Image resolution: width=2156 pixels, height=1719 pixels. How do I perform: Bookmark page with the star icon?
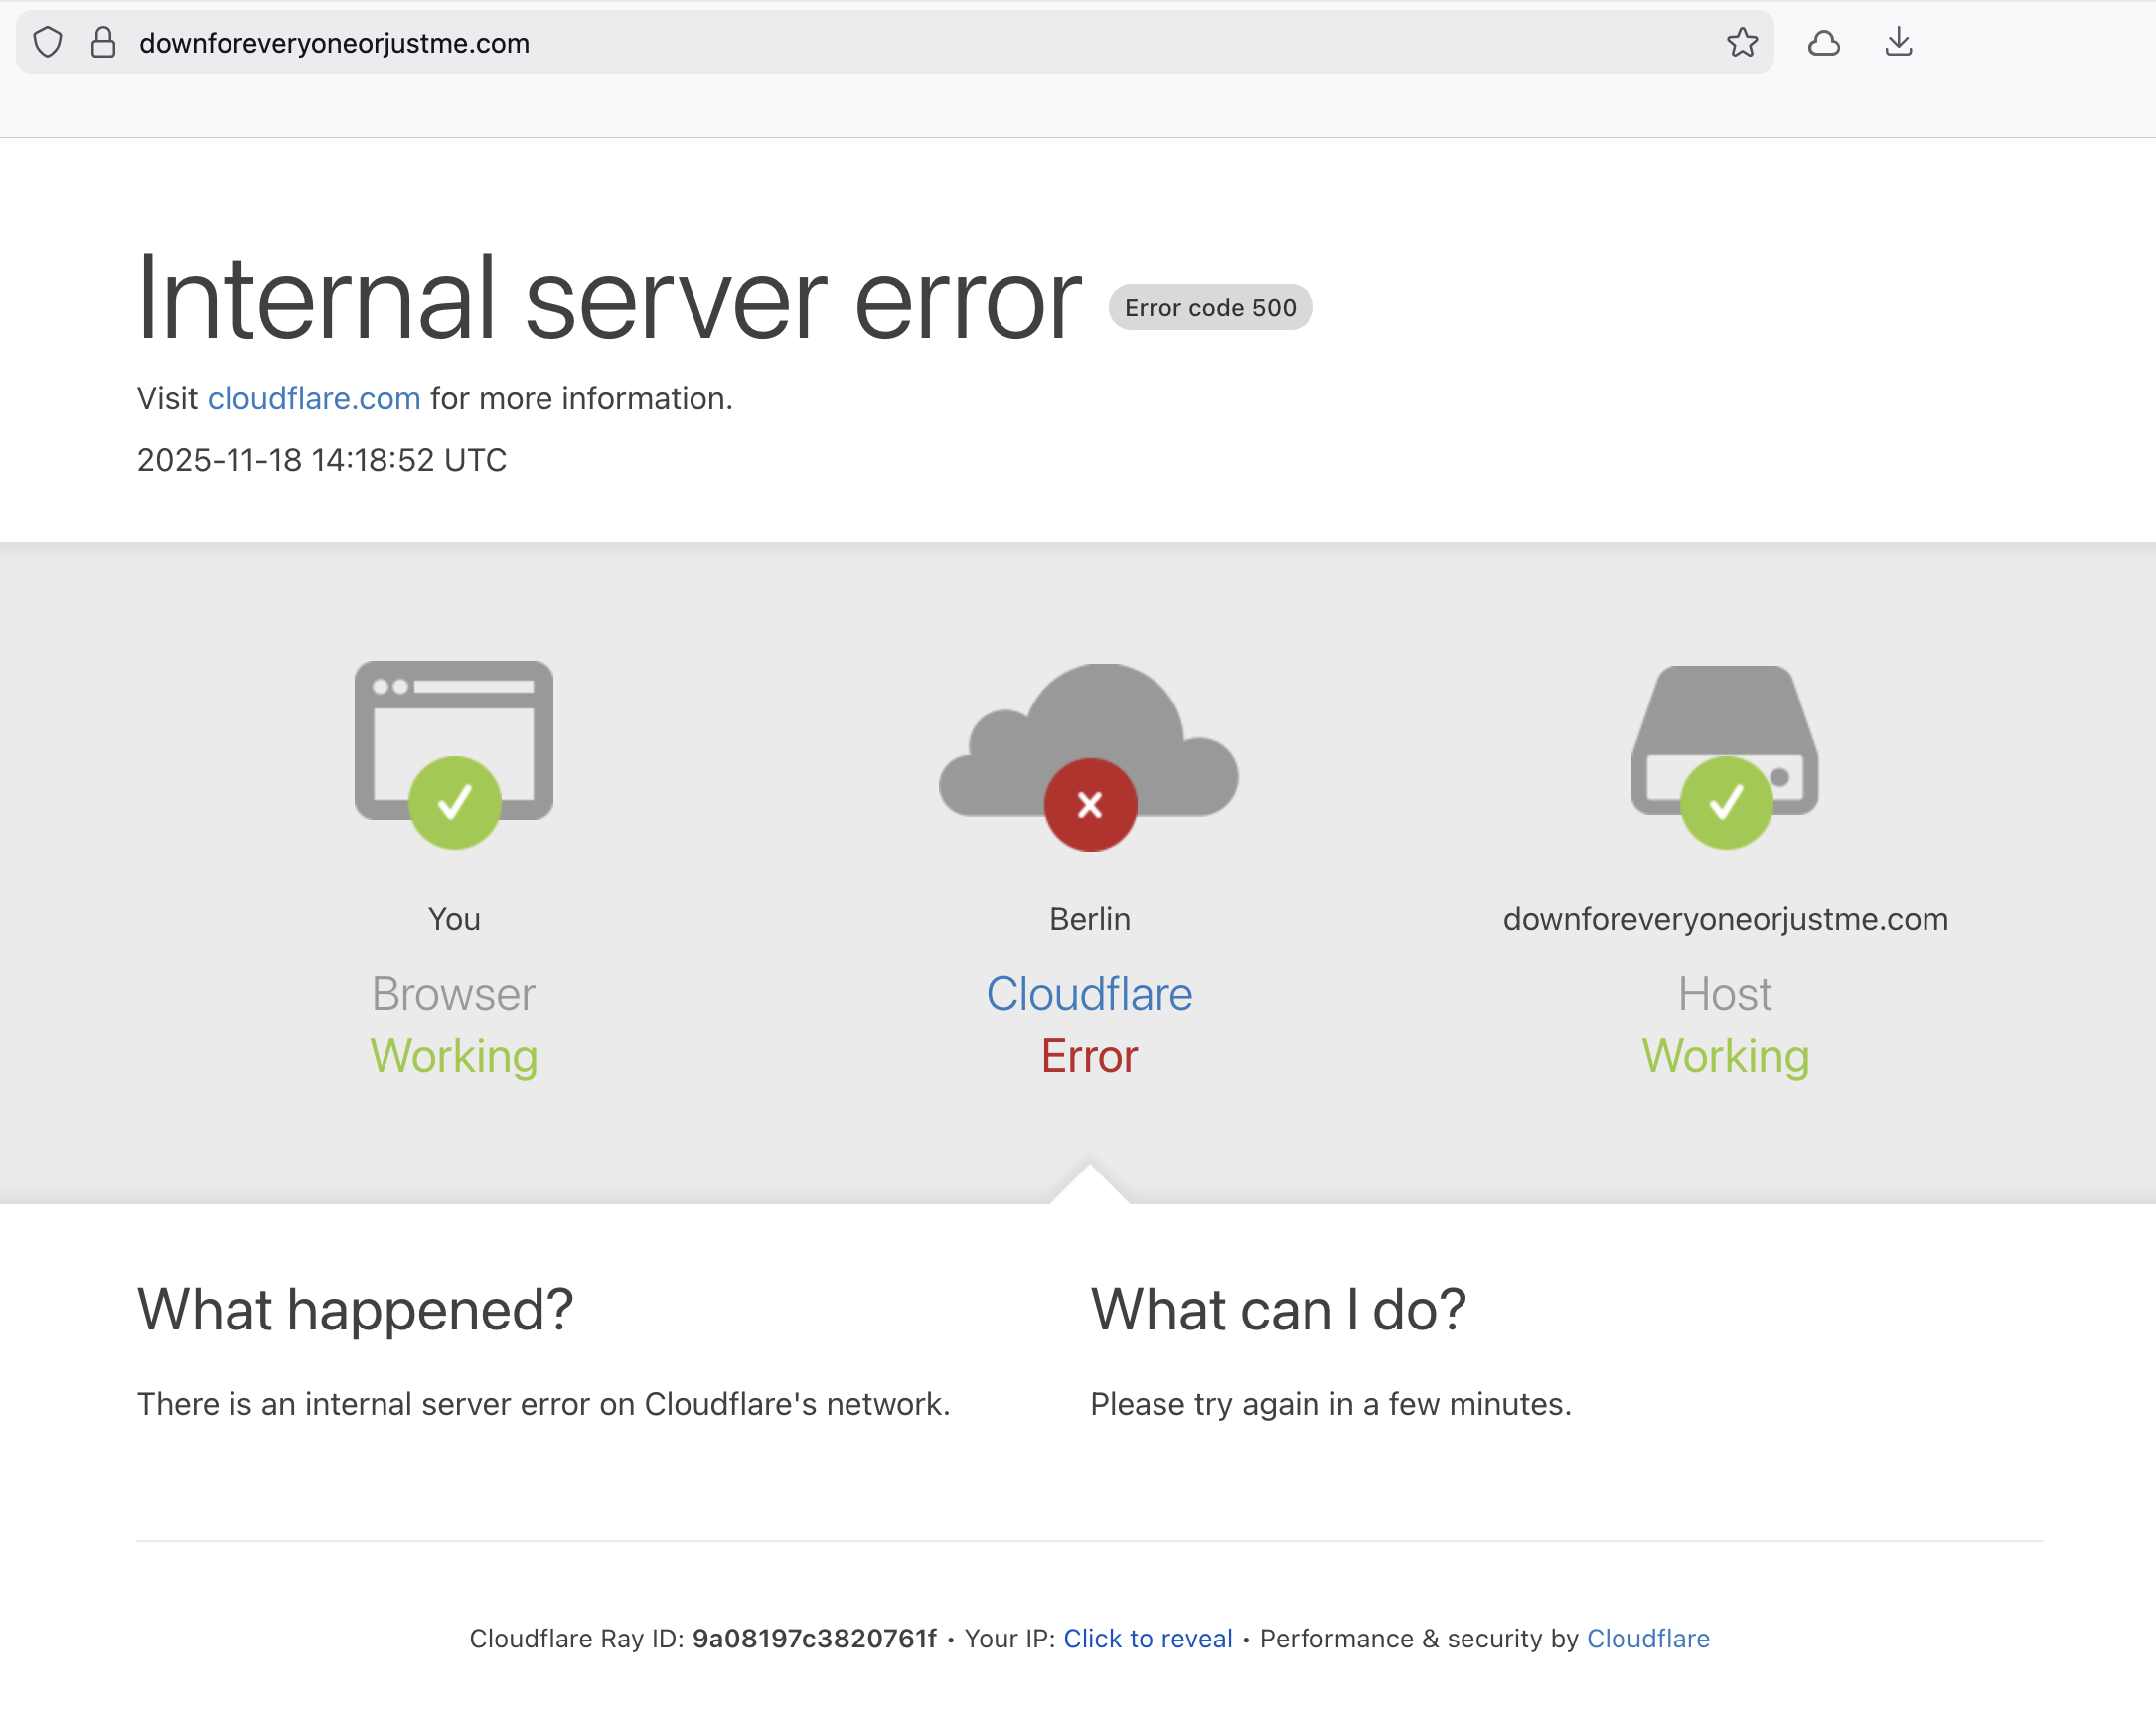[x=1741, y=42]
